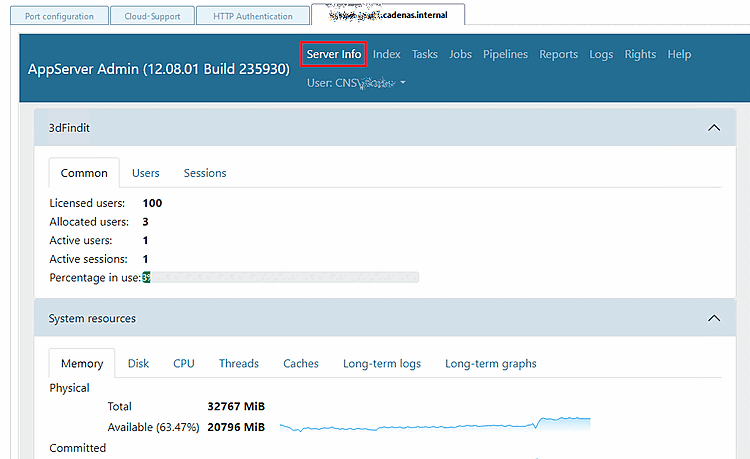This screenshot has width=750, height=459.
Task: Open the Rights menu item
Action: pyautogui.click(x=640, y=54)
